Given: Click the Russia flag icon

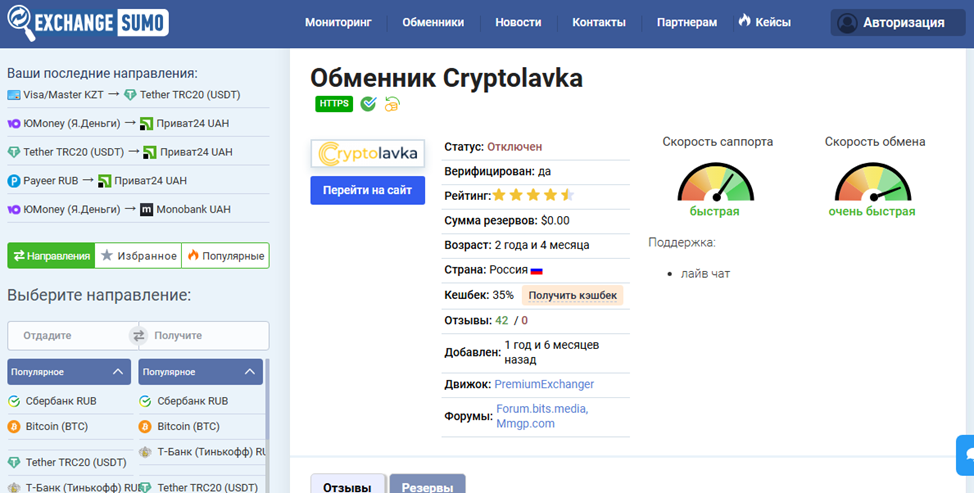Looking at the screenshot, I should [x=537, y=271].
